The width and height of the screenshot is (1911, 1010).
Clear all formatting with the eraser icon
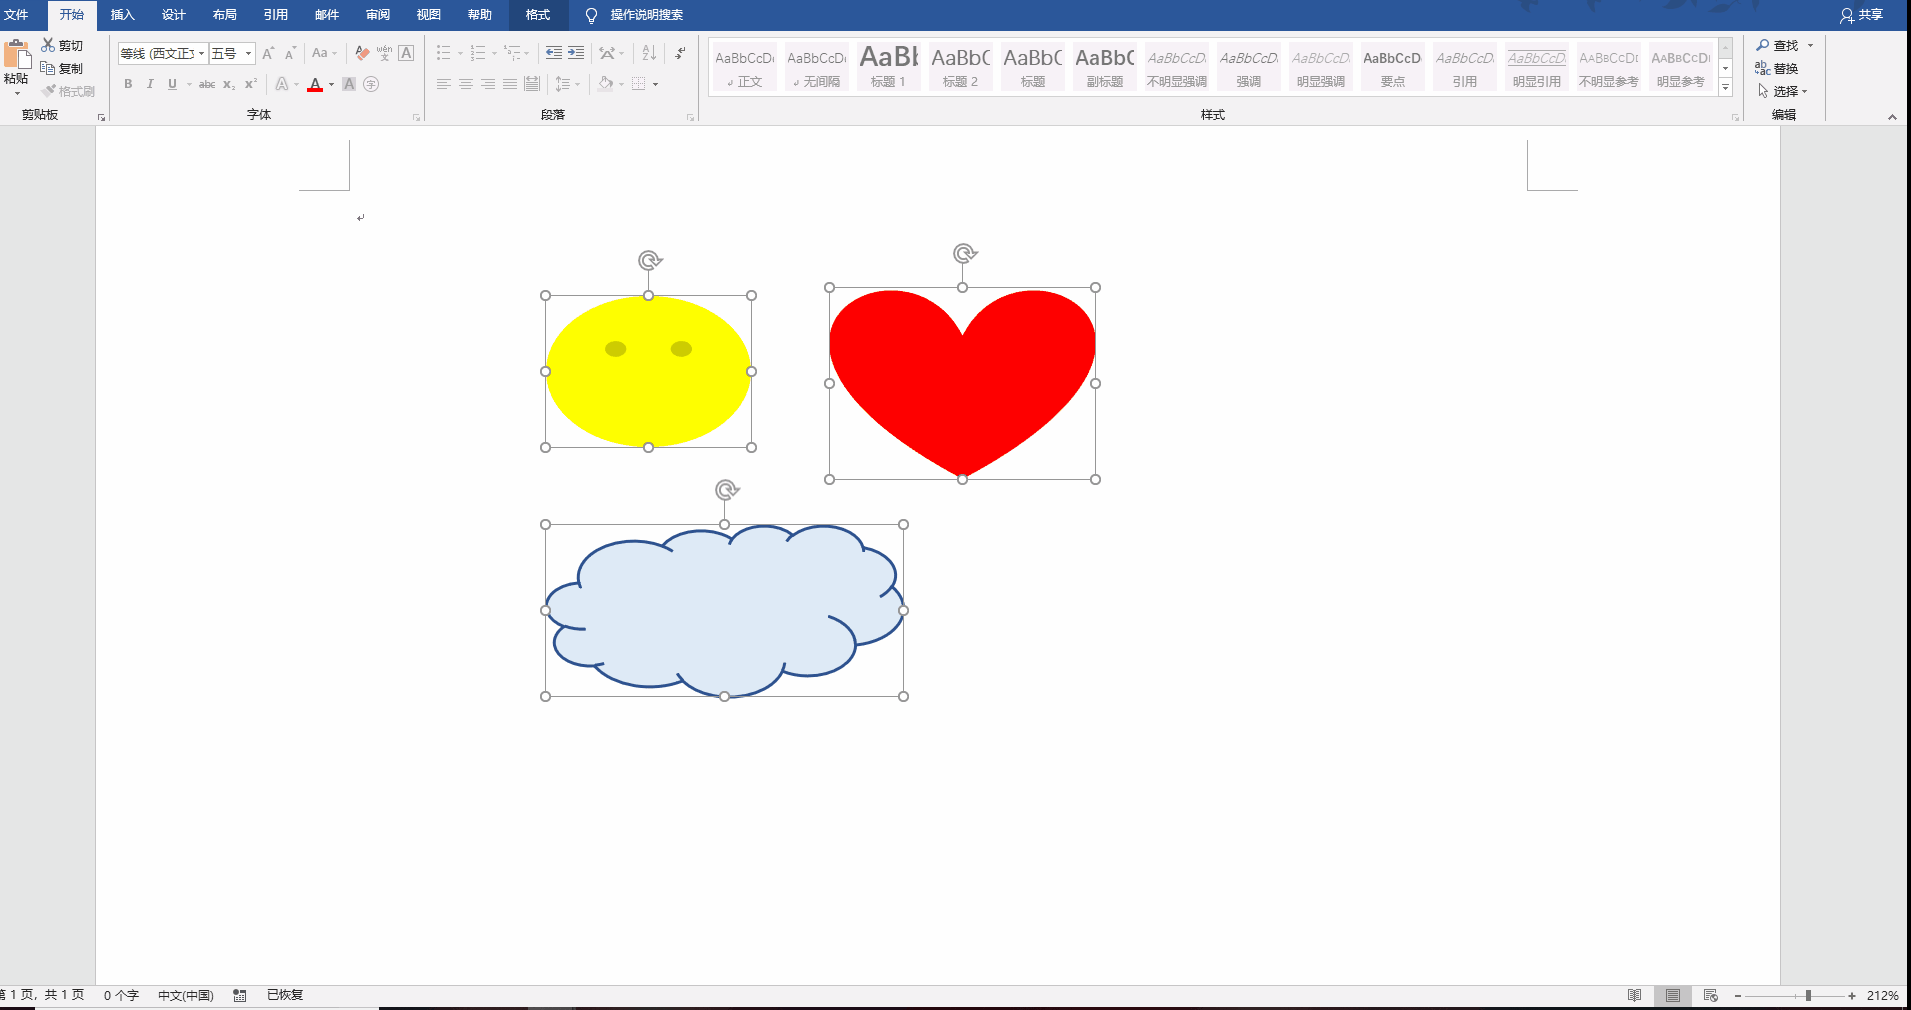point(362,53)
